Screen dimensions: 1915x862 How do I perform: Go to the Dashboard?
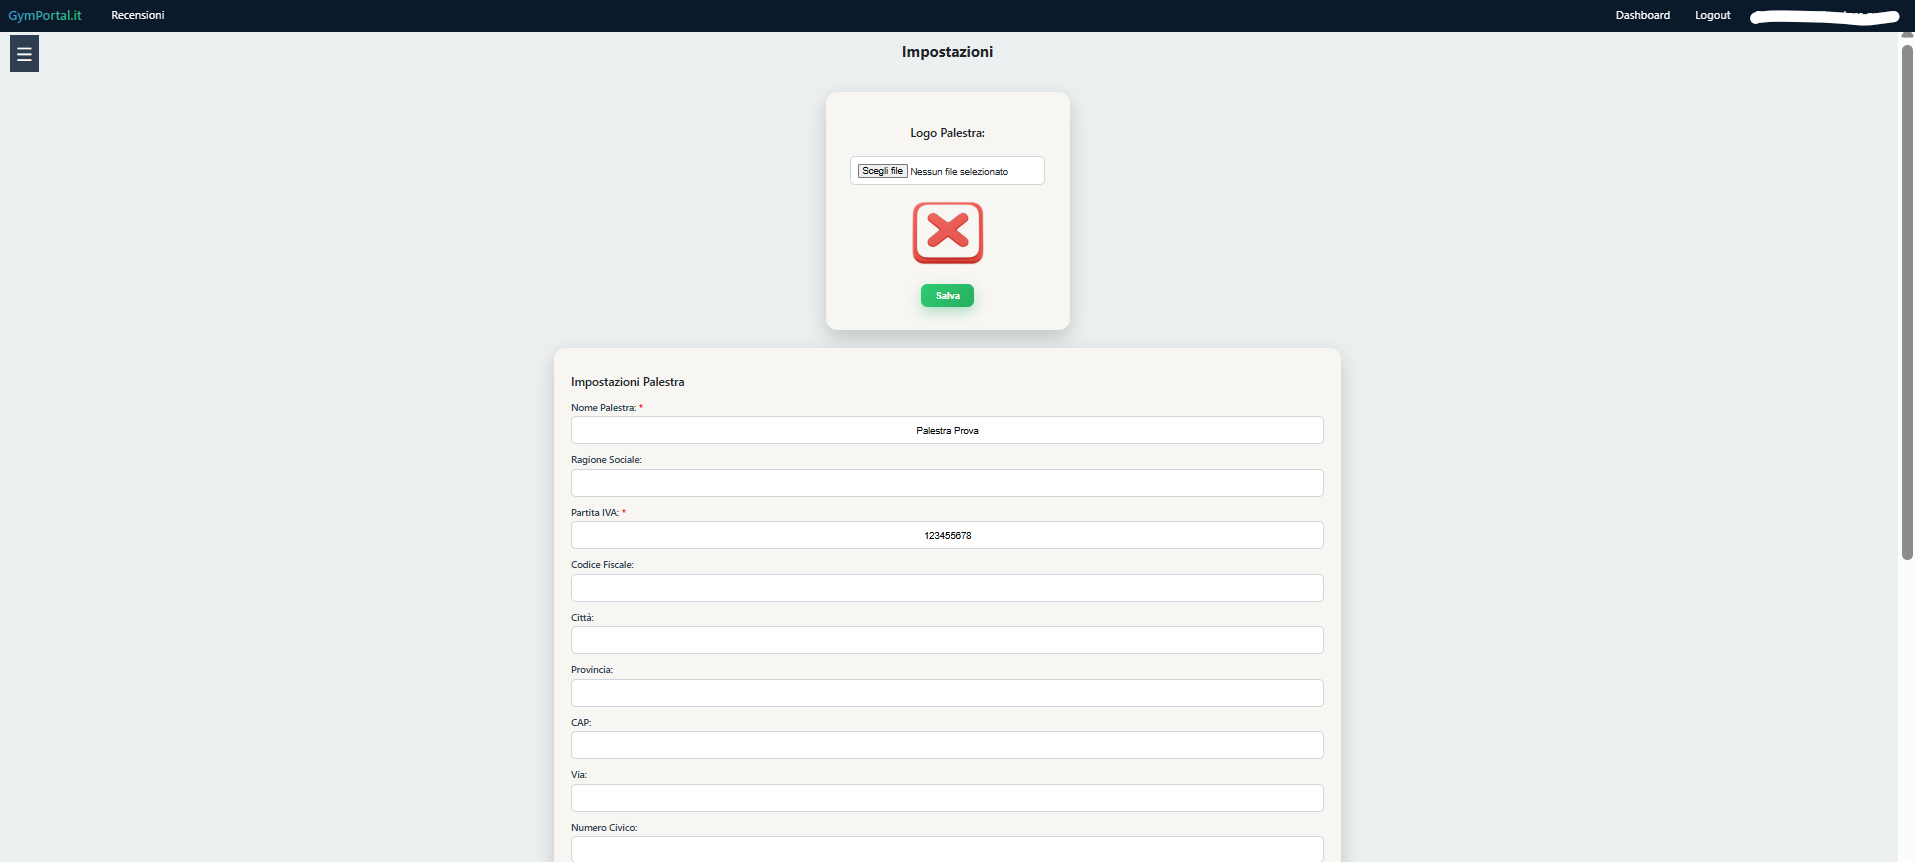1642,16
